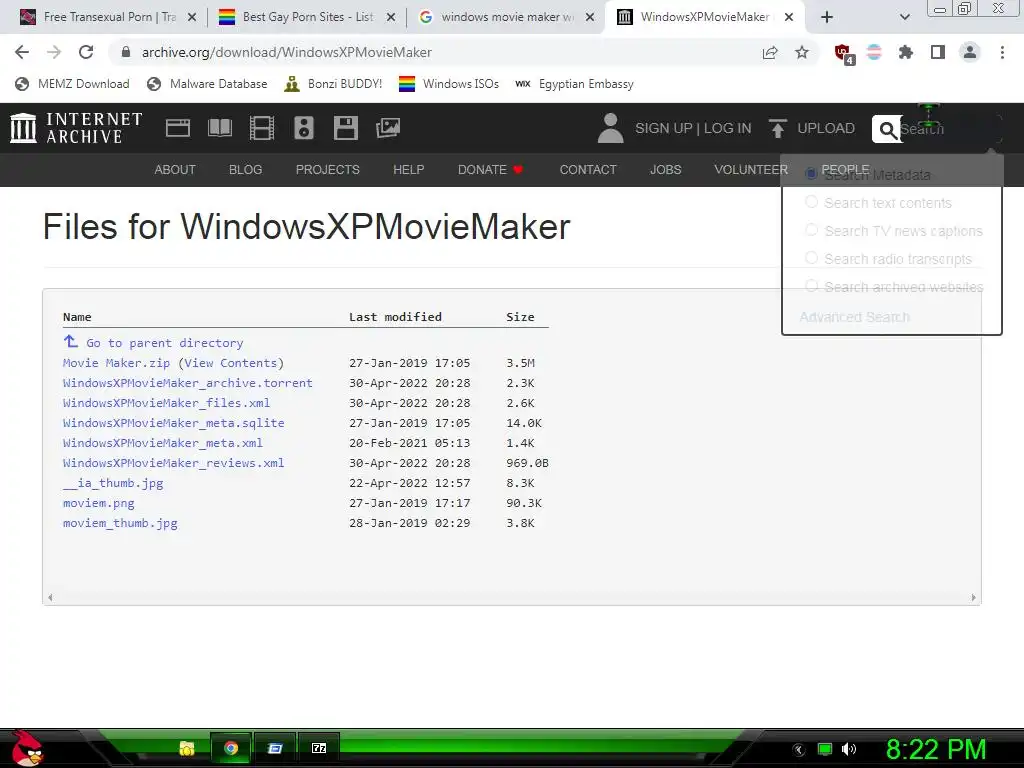Click the user avatar icon beside Sign Up
Image resolution: width=1024 pixels, height=768 pixels.
pos(611,128)
